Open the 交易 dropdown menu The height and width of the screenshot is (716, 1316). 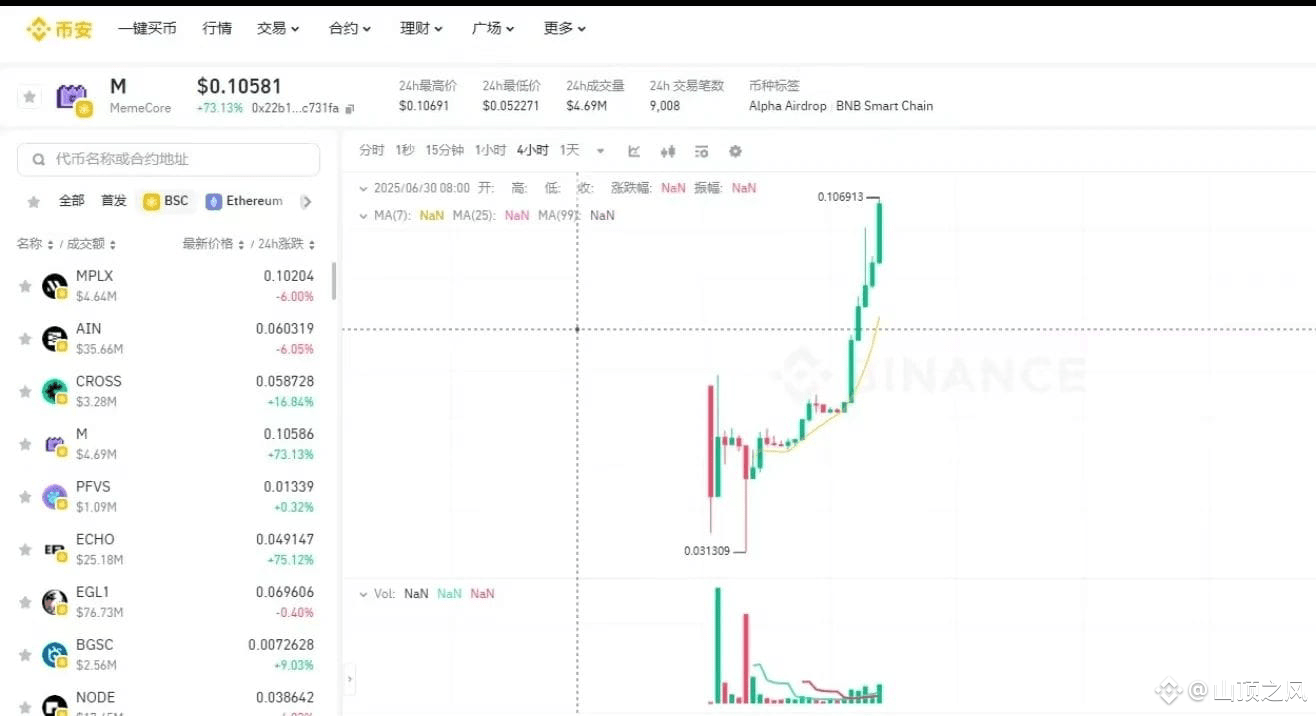pyautogui.click(x=278, y=29)
